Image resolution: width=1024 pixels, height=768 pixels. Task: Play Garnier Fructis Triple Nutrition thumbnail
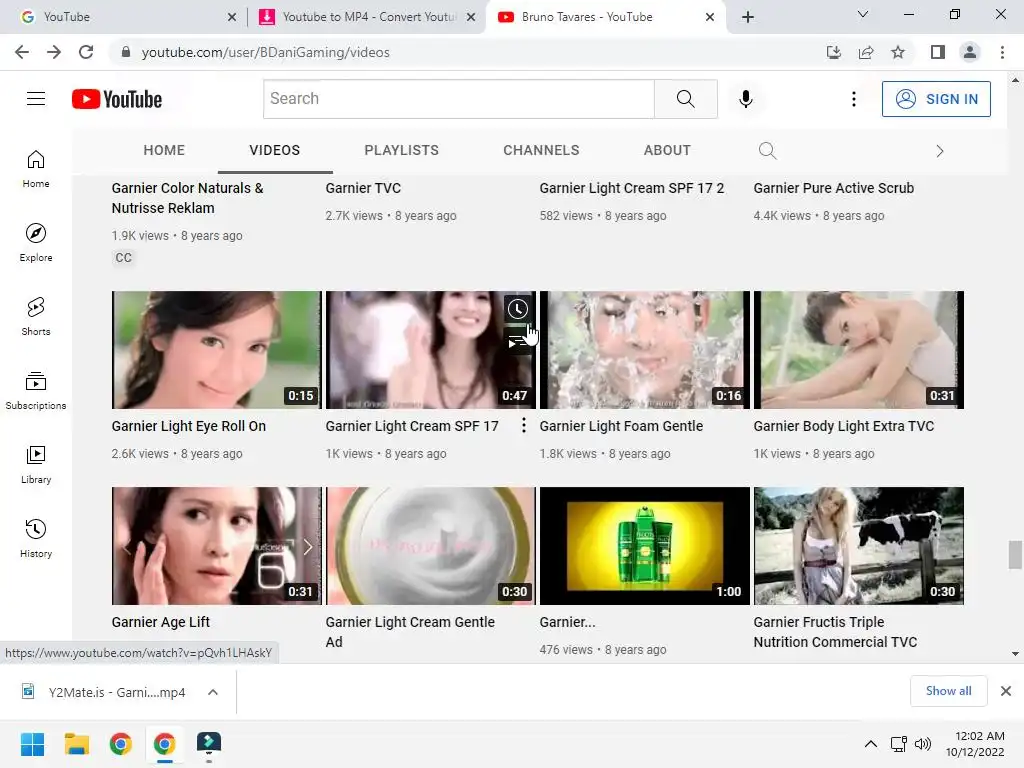(x=859, y=546)
